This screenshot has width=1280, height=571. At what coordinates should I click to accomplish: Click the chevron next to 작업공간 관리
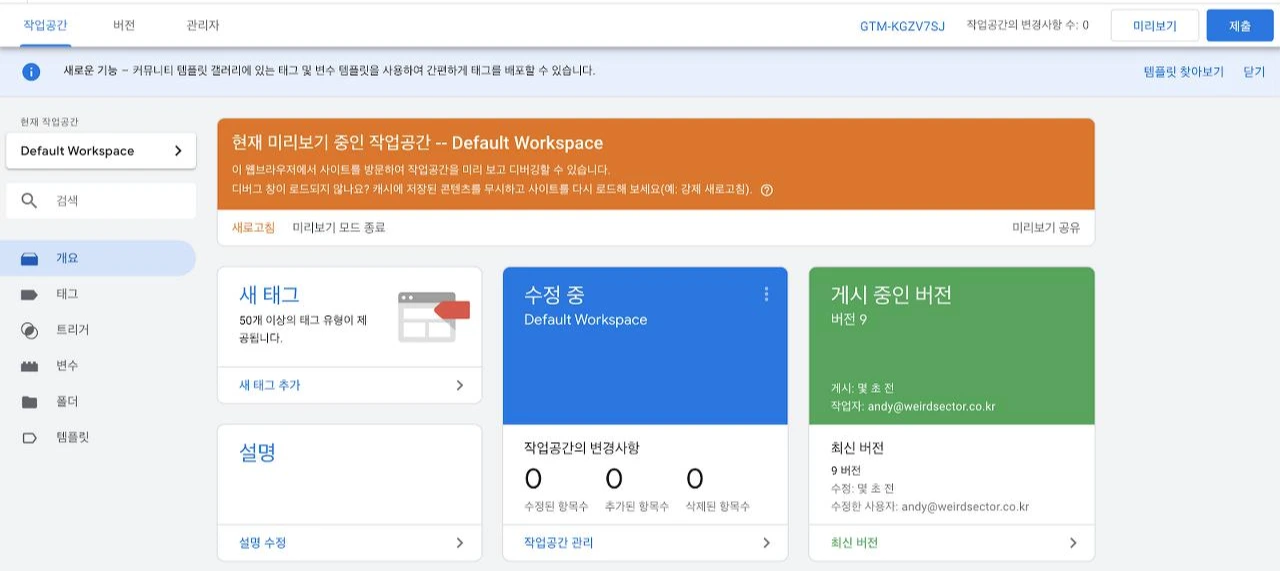click(x=767, y=543)
